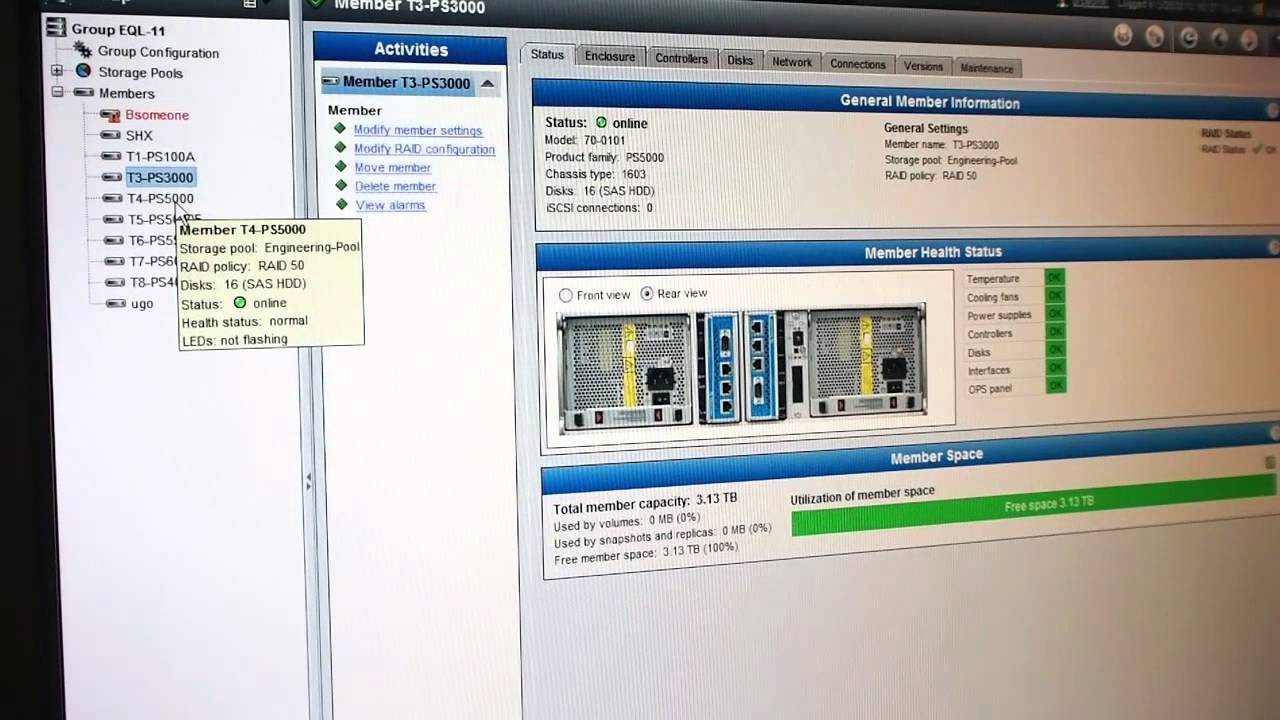This screenshot has width=1280, height=720.
Task: Click the sidebar splitter collapse handle
Action: click(x=308, y=482)
